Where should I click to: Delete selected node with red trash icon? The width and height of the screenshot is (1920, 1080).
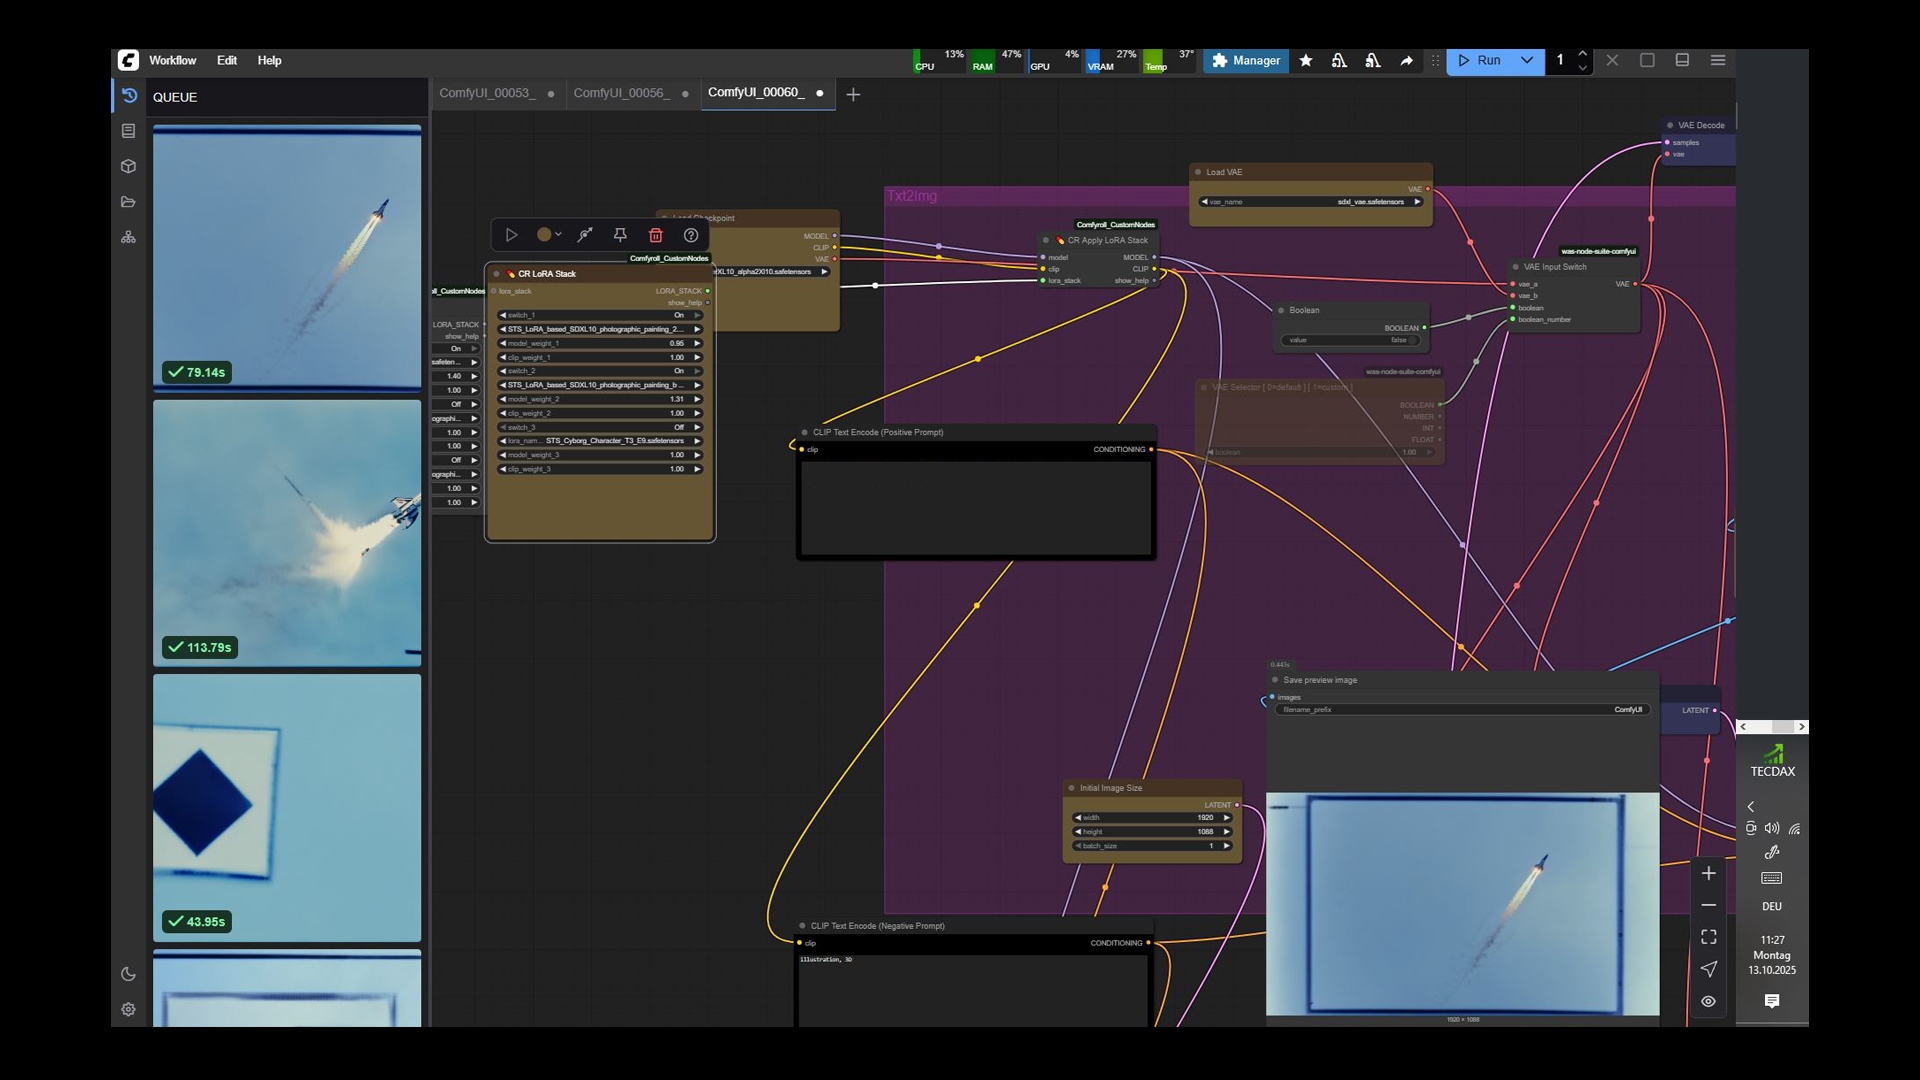[655, 235]
